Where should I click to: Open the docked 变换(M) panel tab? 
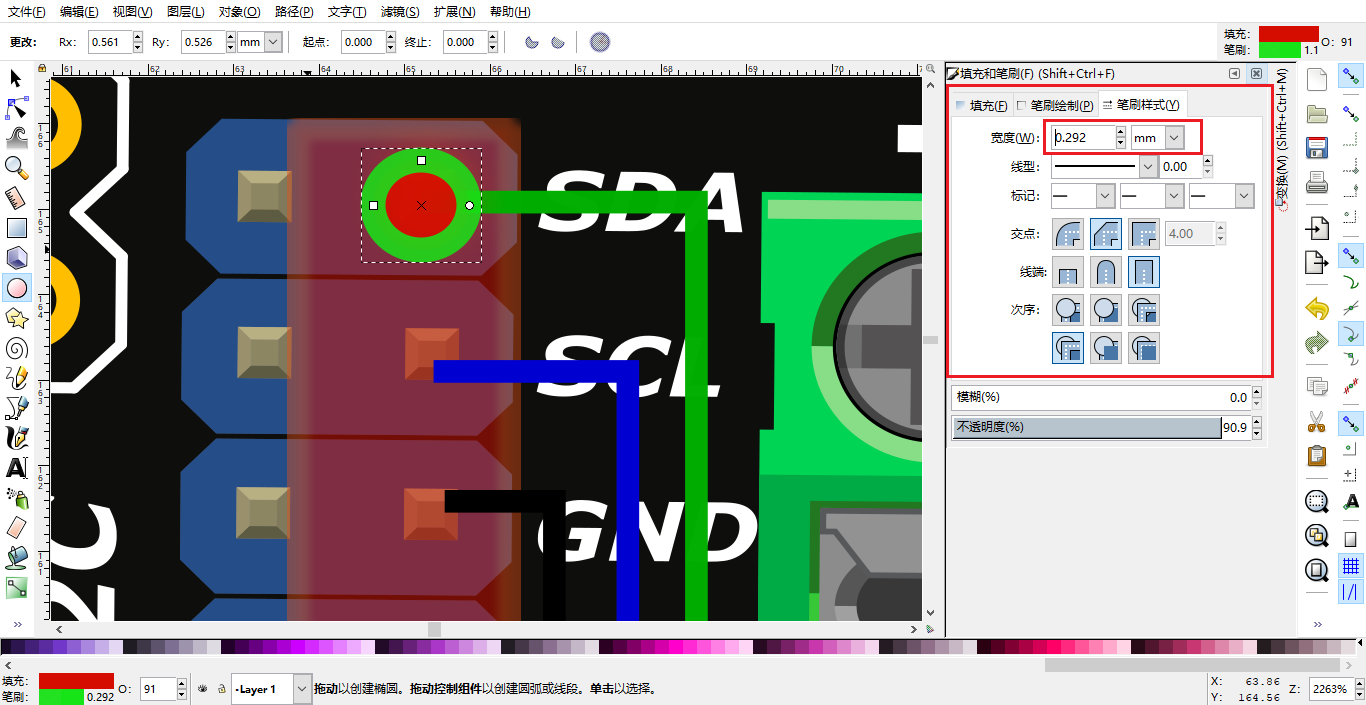1283,137
